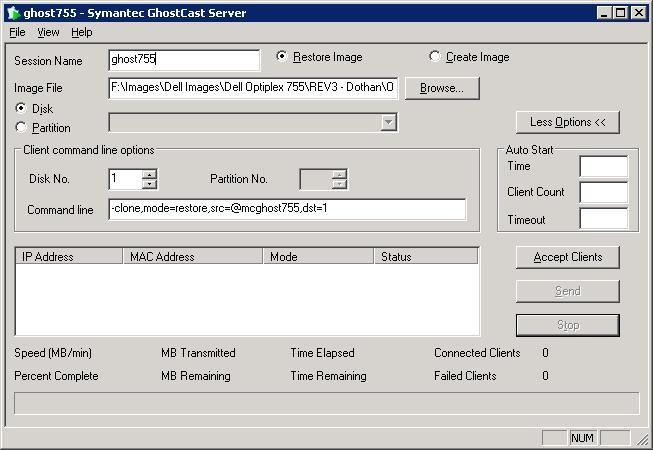Click the transfer progress bar
This screenshot has width=653, height=450.
[326, 403]
